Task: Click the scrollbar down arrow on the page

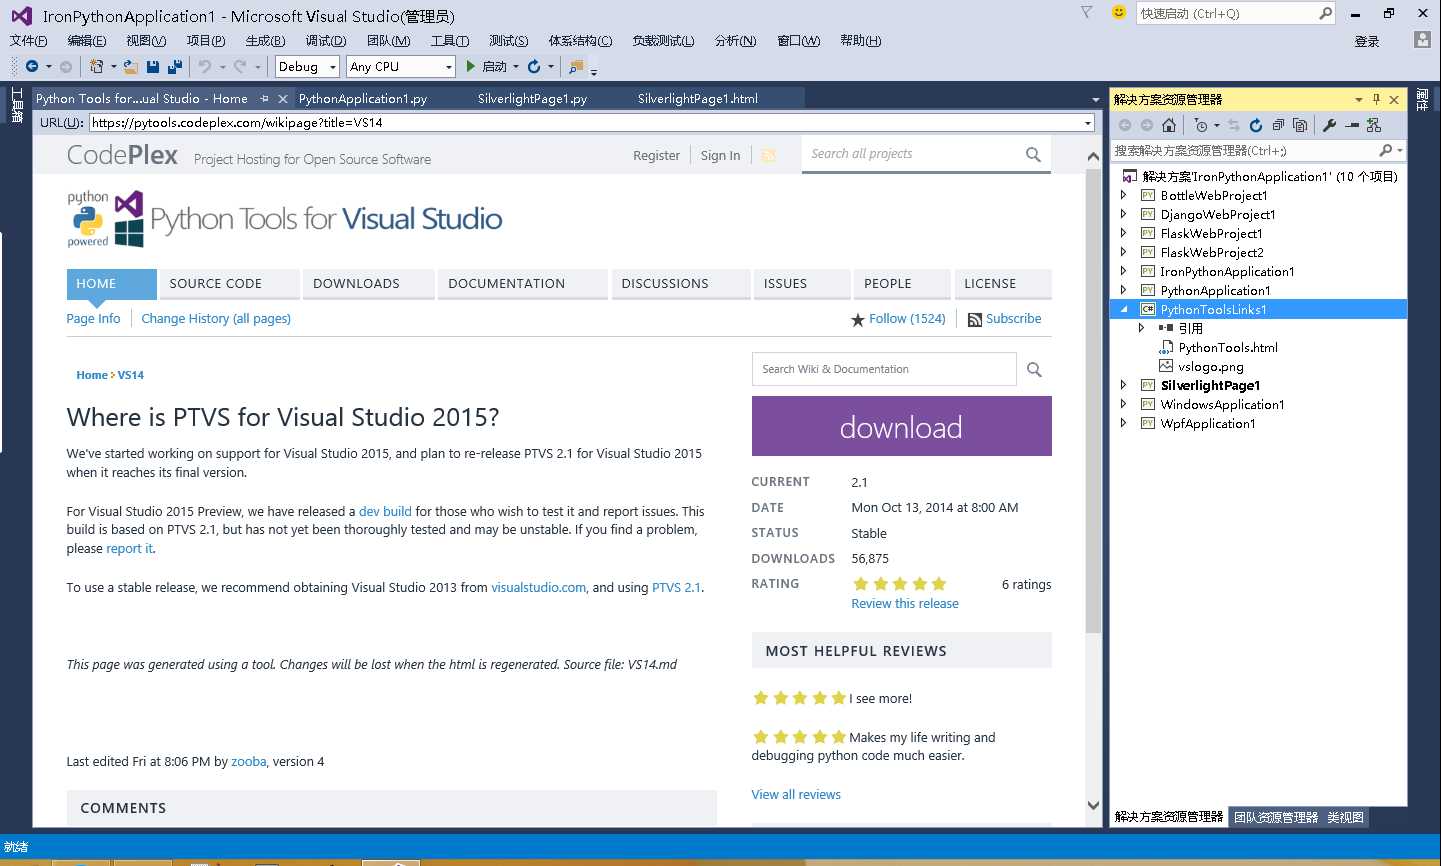Action: click(1093, 805)
